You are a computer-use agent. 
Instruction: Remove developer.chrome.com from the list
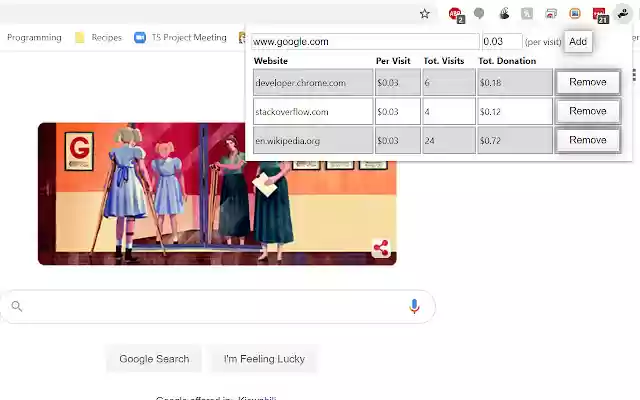click(x=588, y=82)
